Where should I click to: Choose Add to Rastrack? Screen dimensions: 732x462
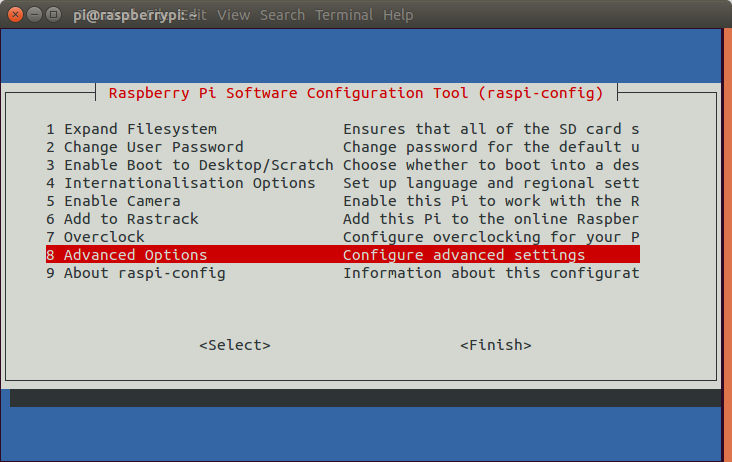[x=130, y=219]
